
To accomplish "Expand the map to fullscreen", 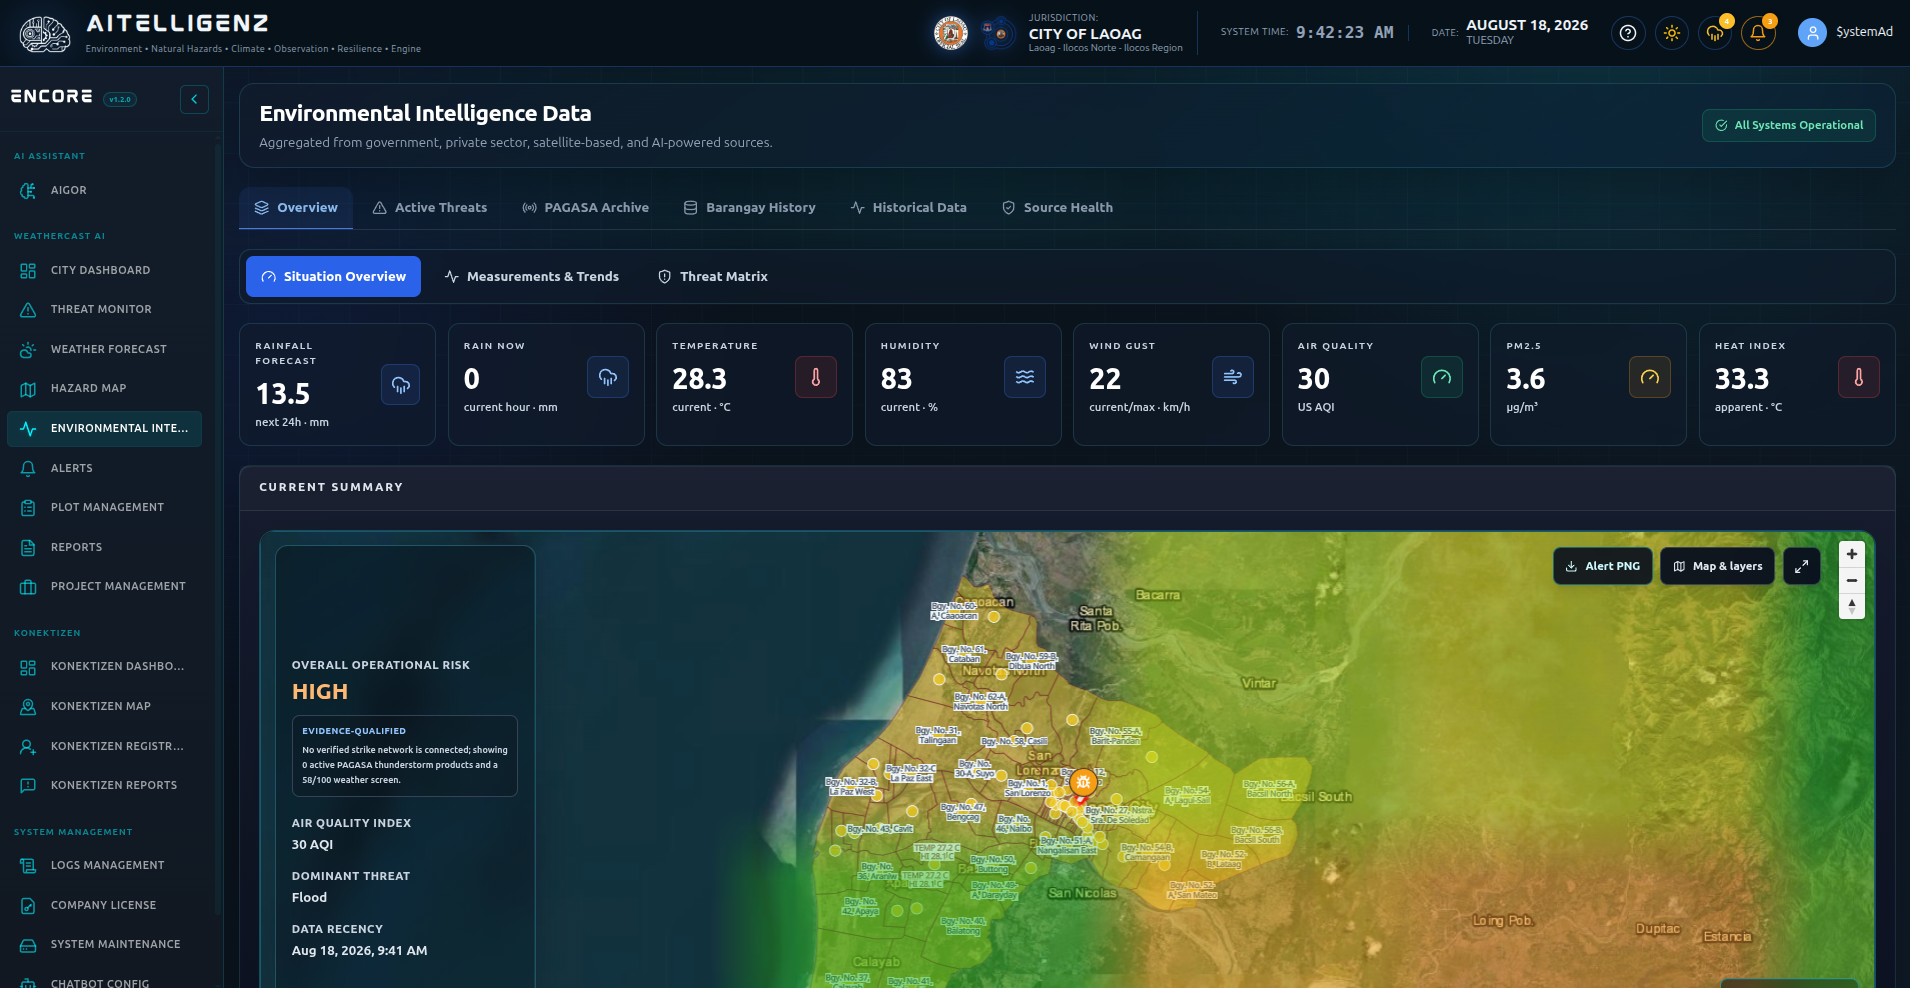I will point(1802,566).
